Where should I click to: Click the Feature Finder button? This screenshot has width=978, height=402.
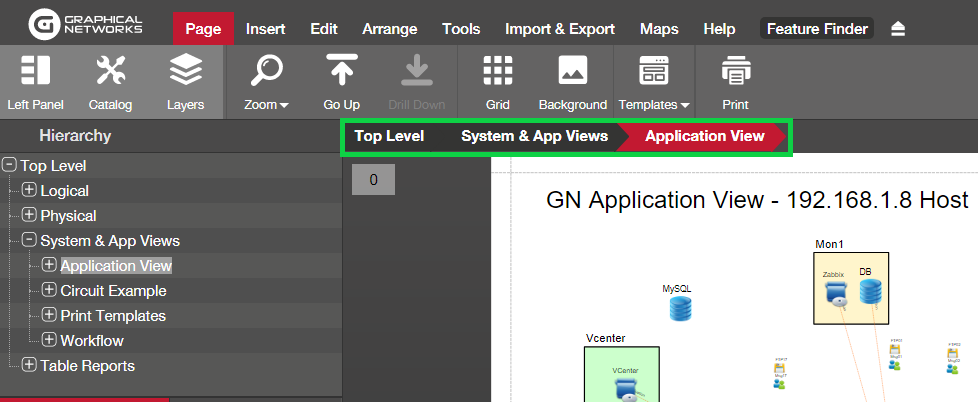[x=816, y=29]
